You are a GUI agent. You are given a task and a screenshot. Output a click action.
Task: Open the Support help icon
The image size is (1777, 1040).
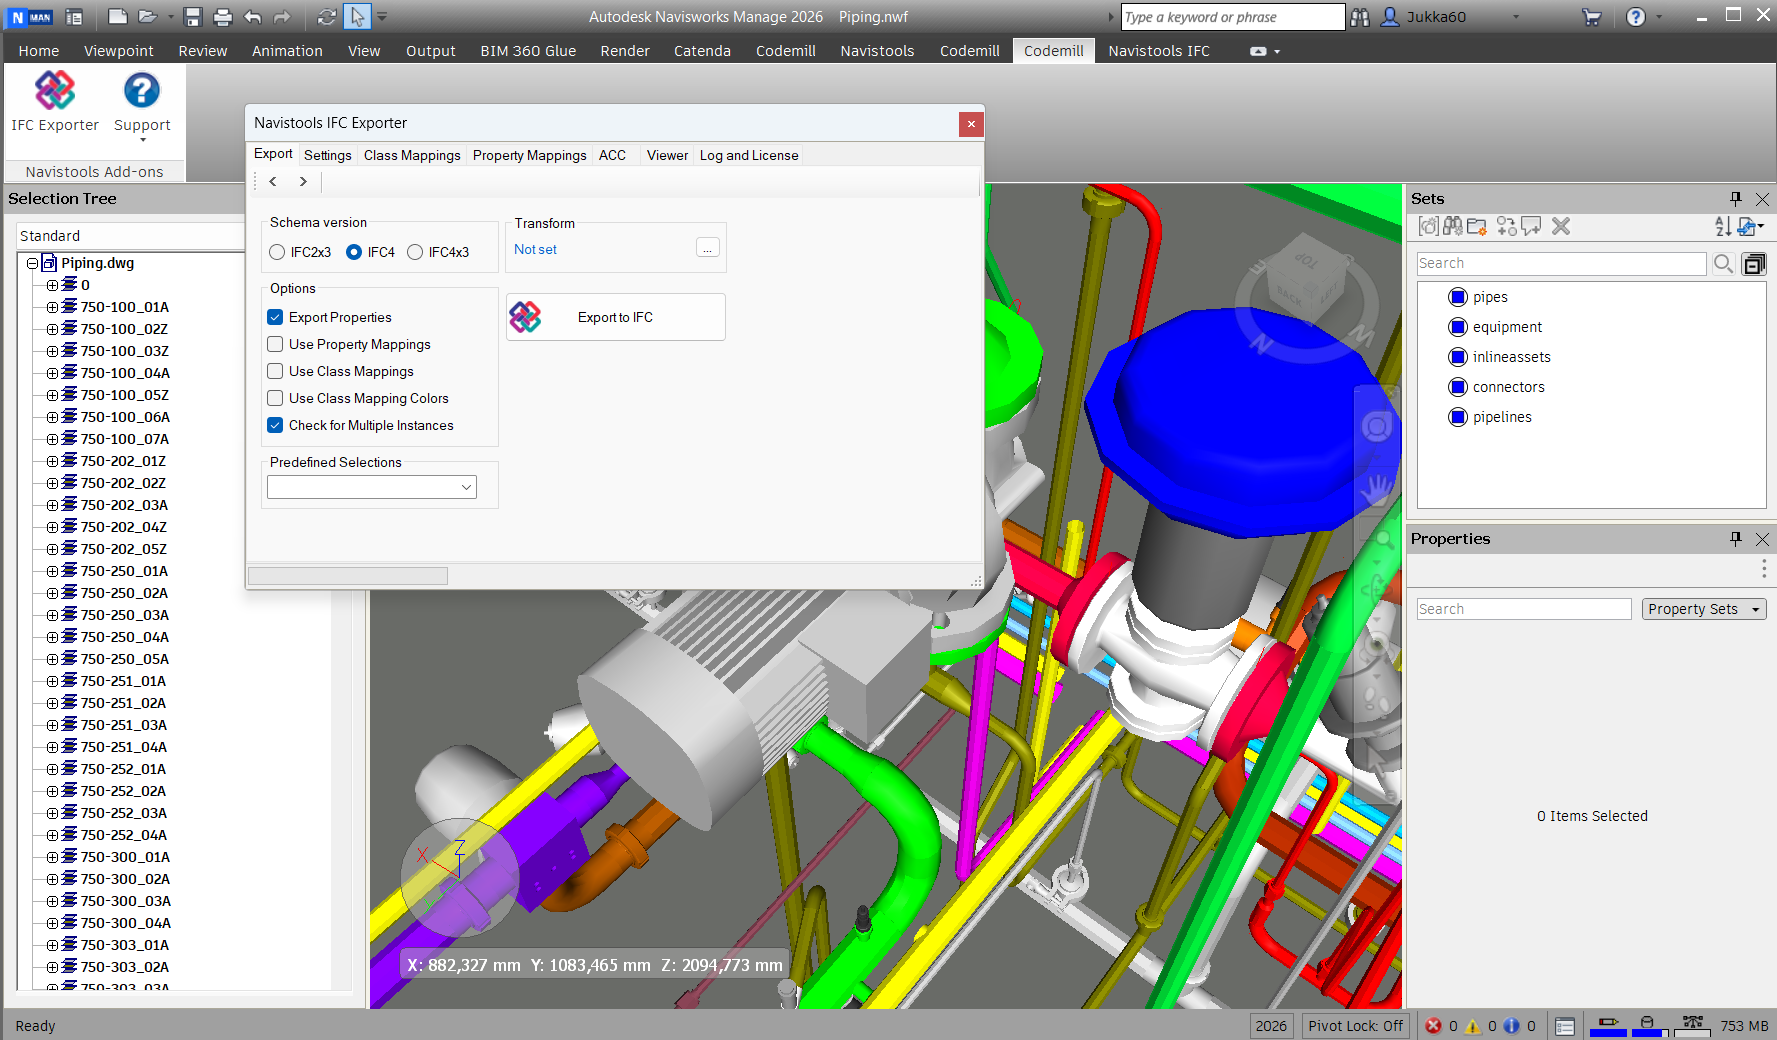click(141, 92)
